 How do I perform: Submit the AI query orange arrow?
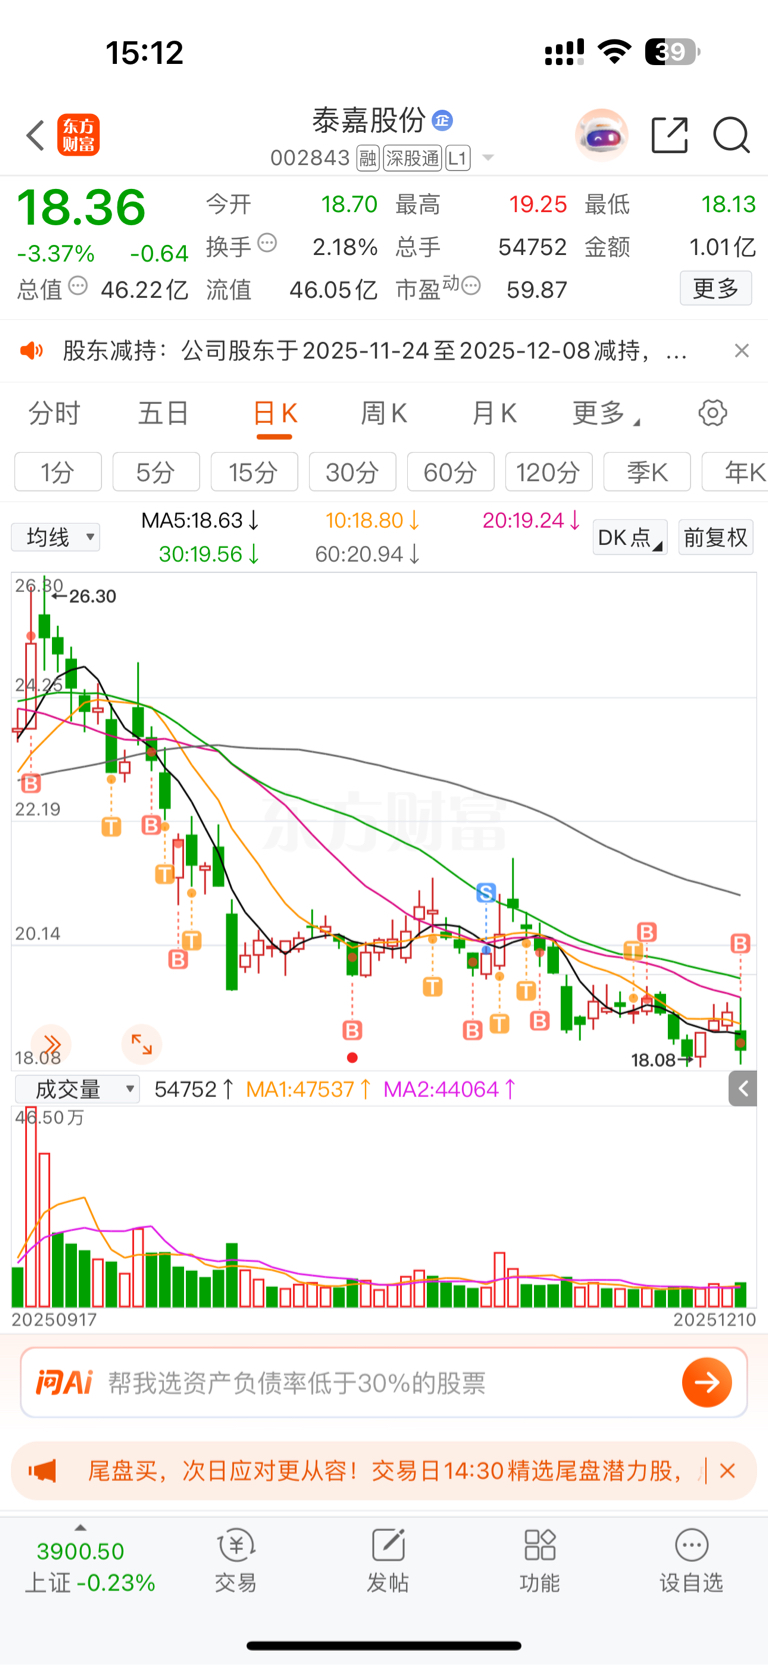(707, 1382)
